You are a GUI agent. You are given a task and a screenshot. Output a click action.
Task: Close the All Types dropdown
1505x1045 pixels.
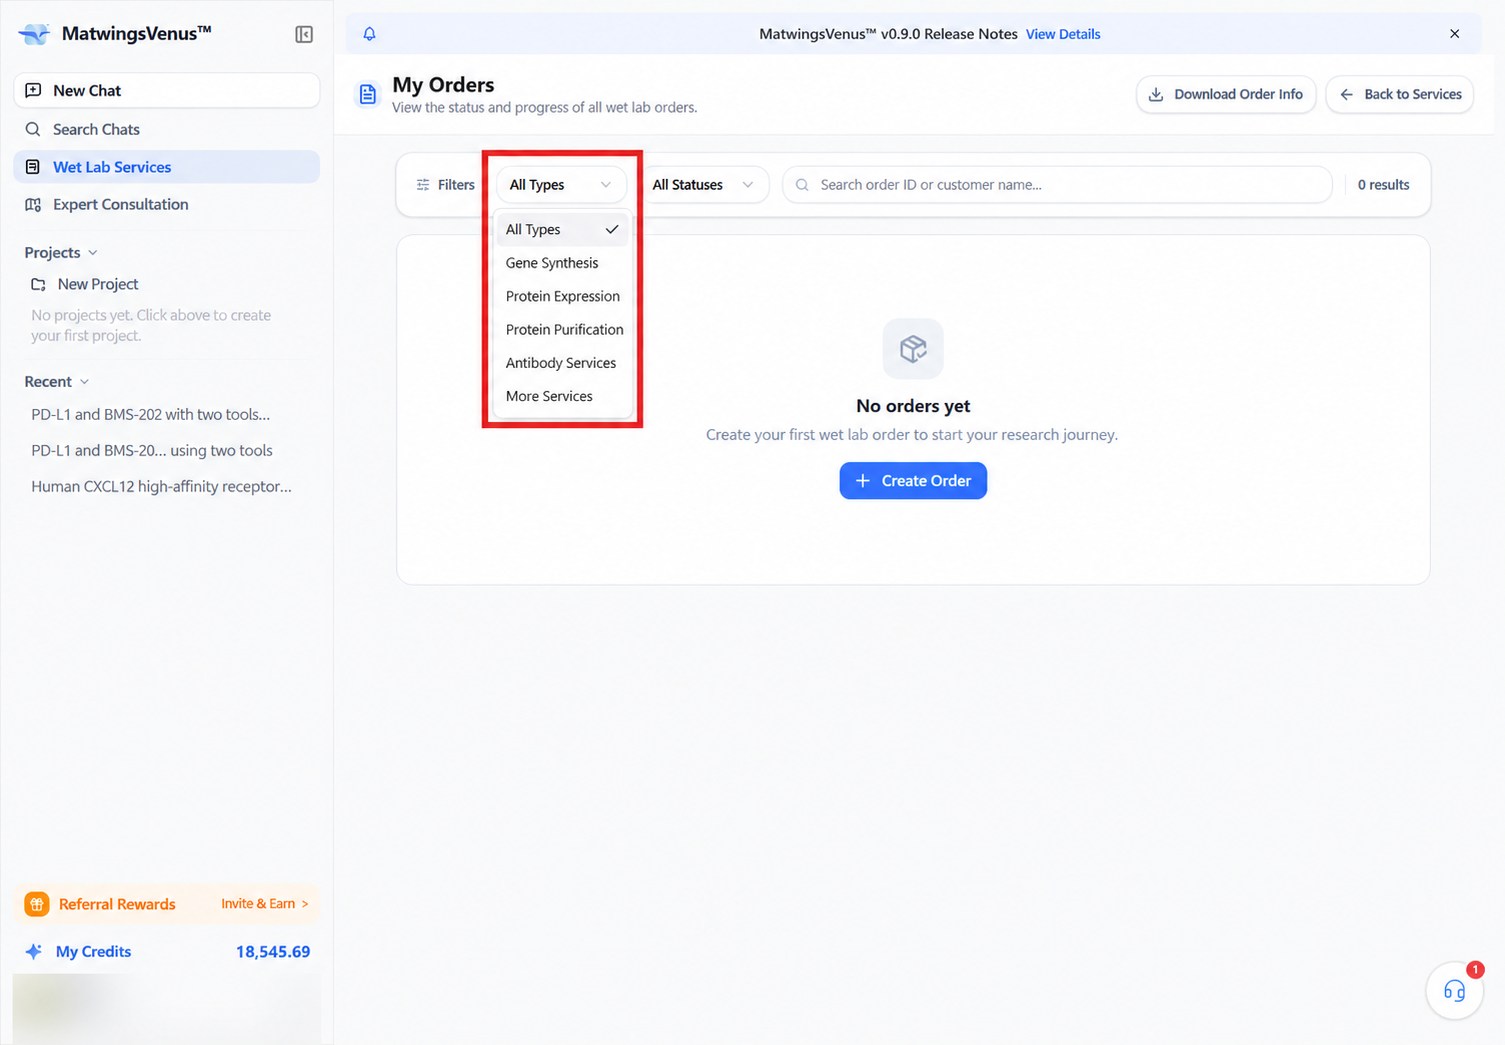561,185
